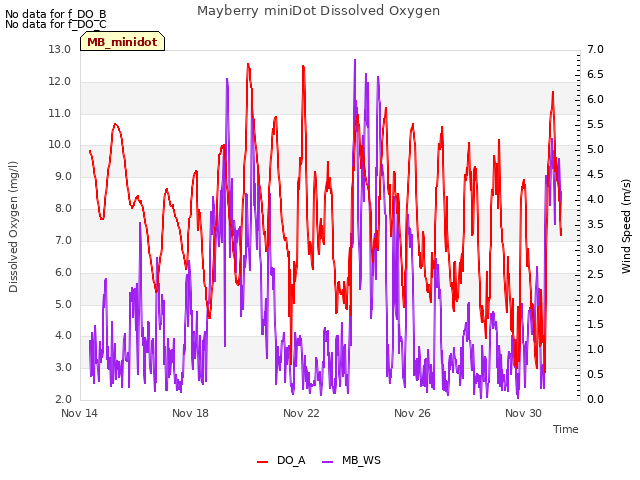Click the 6.0 left axis tick label
This screenshot has width=640, height=480.
(x=63, y=272)
